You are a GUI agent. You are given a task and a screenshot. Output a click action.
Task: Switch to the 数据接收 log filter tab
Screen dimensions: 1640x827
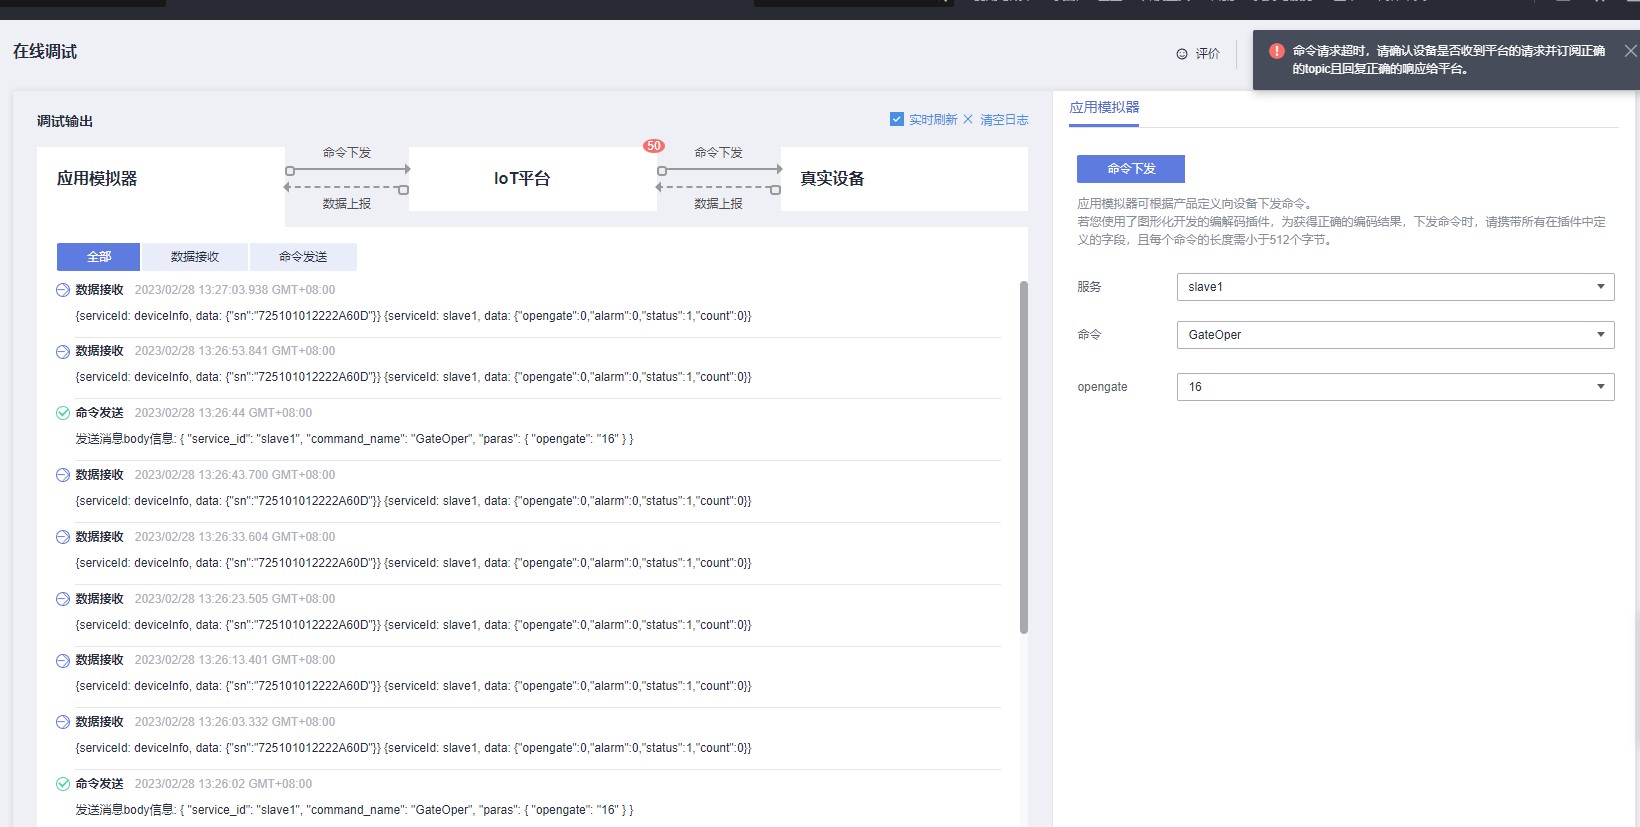195,257
